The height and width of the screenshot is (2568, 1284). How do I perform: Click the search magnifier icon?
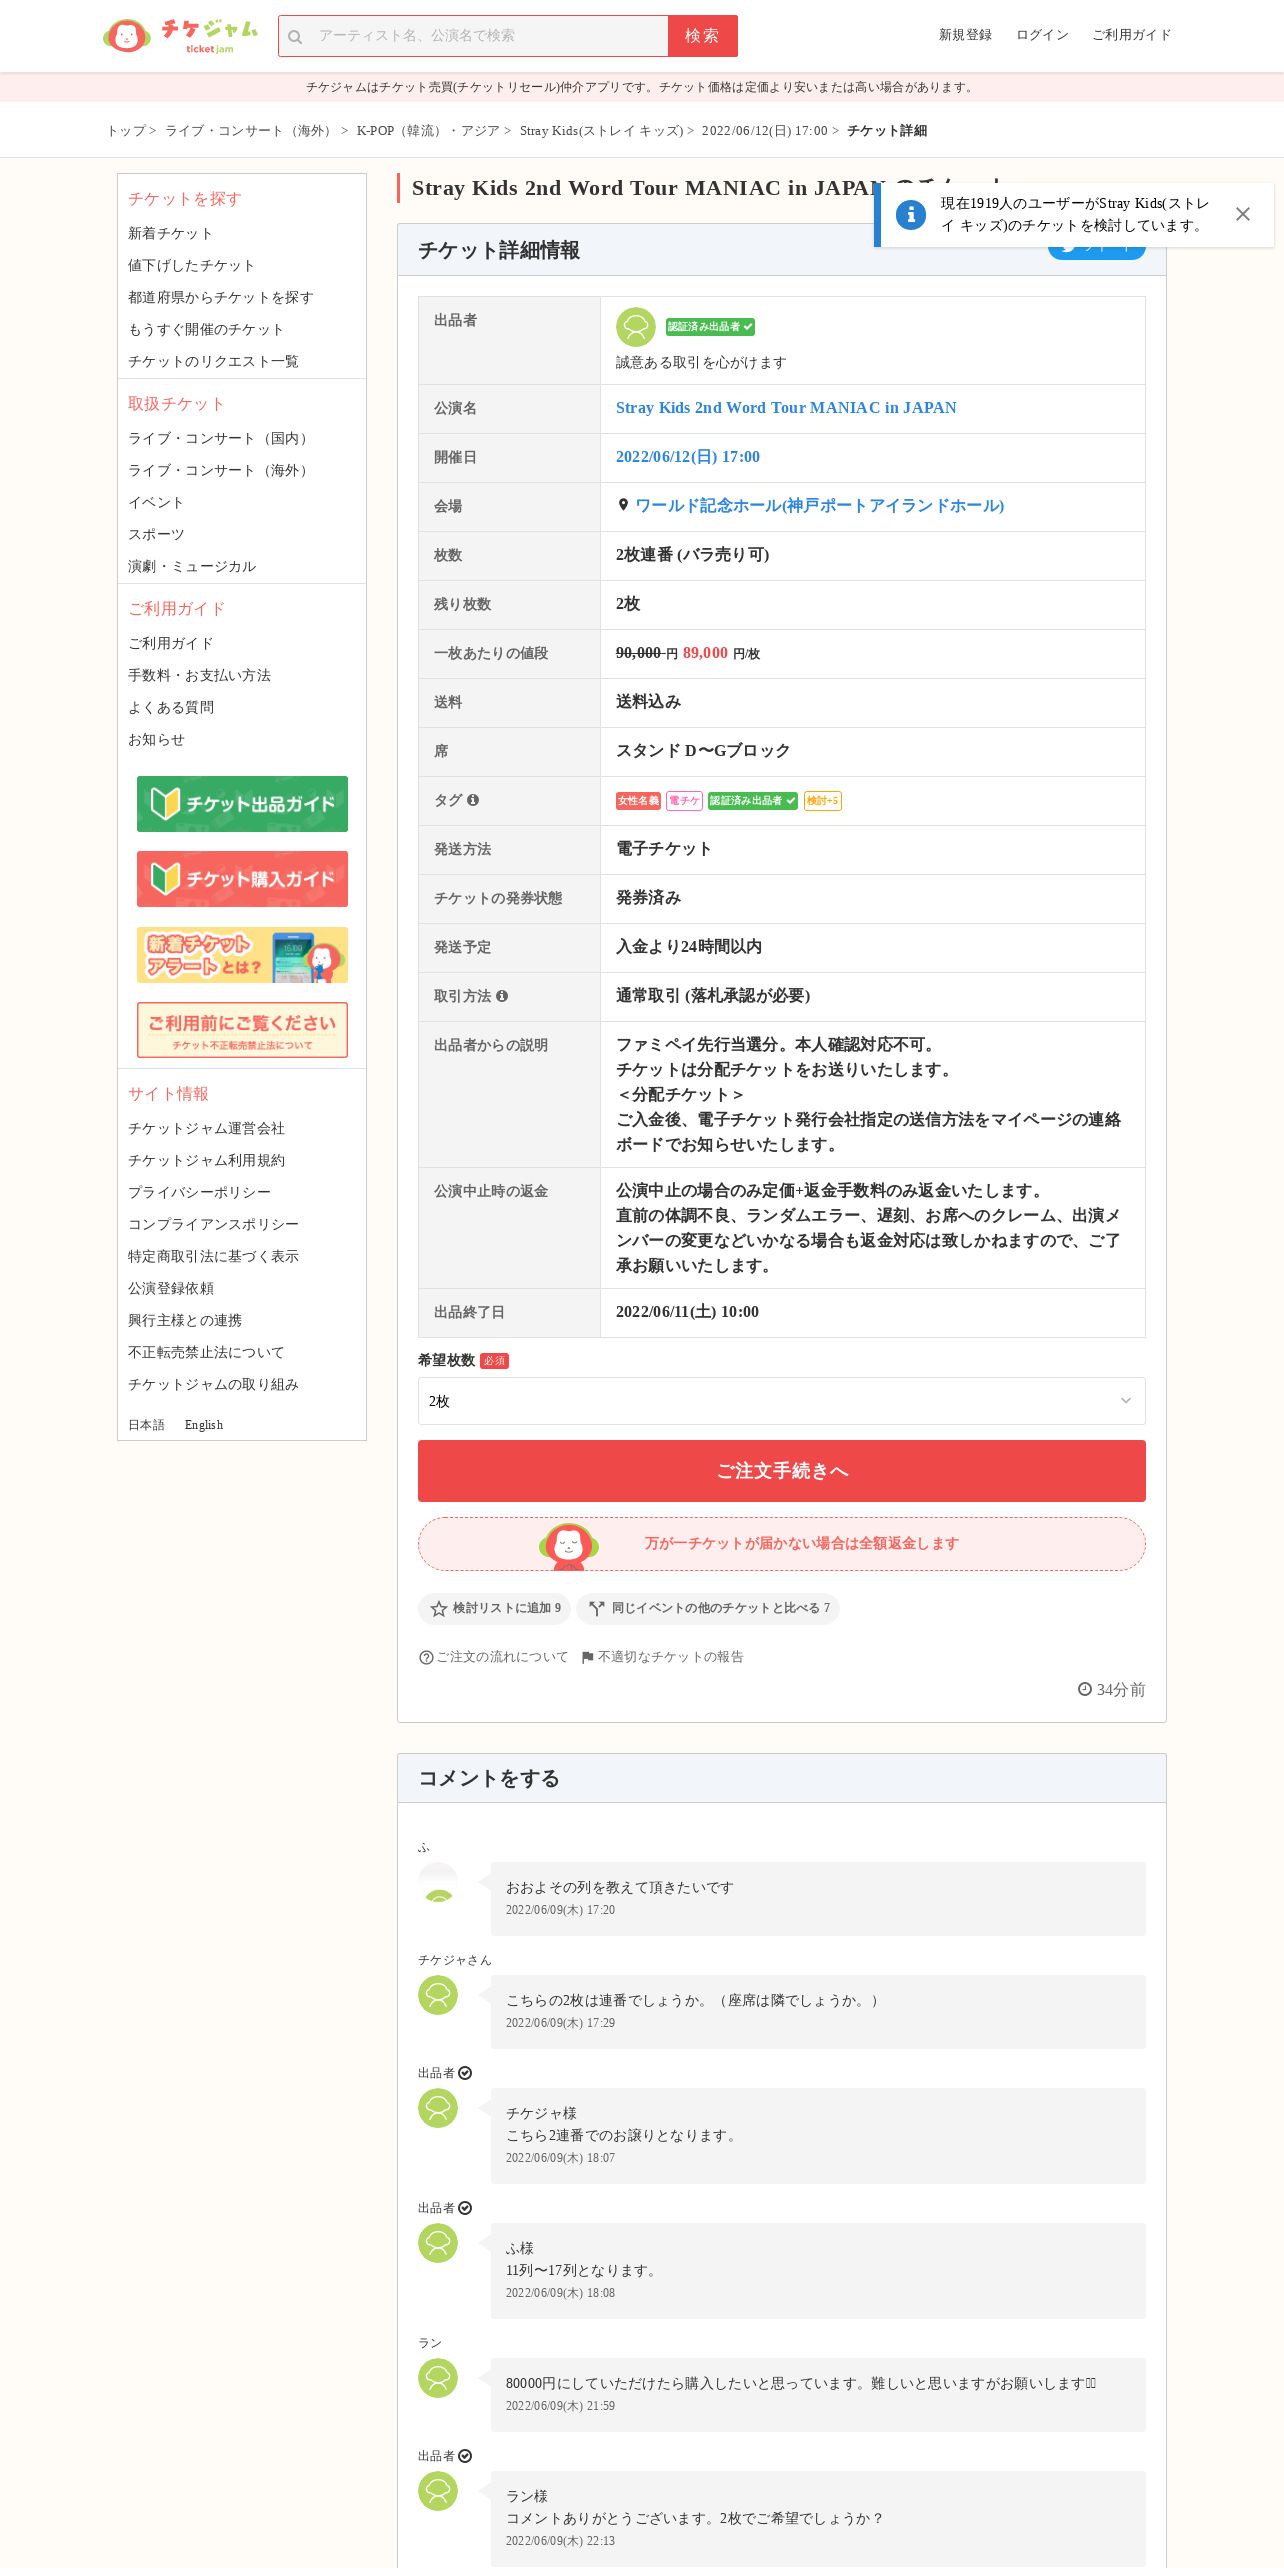coord(295,37)
